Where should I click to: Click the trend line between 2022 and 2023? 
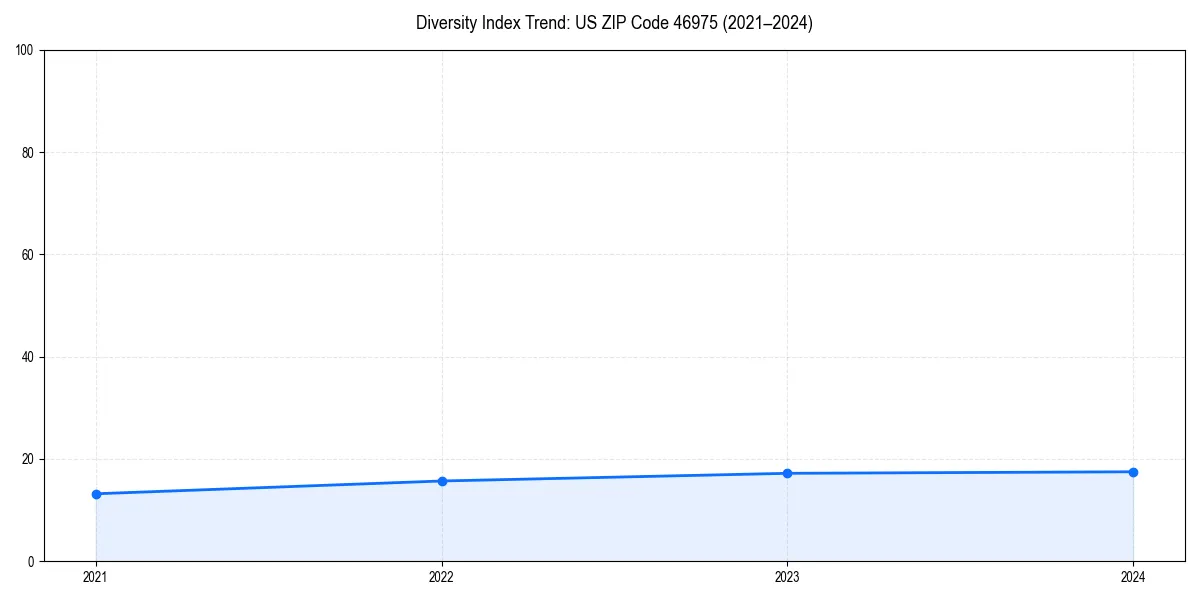[x=614, y=476]
